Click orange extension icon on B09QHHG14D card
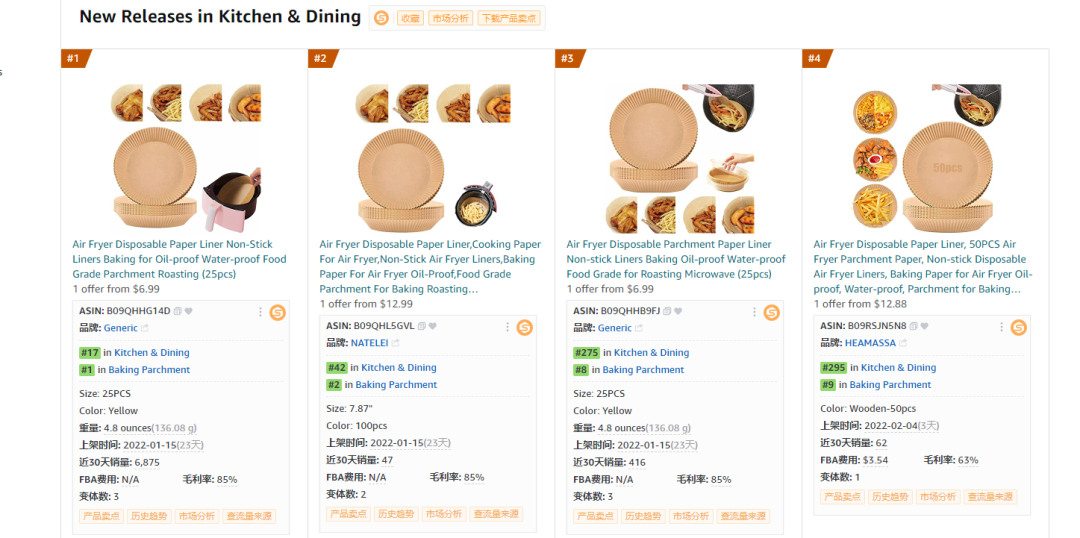Viewport: 1080px width, 538px height. click(x=277, y=312)
